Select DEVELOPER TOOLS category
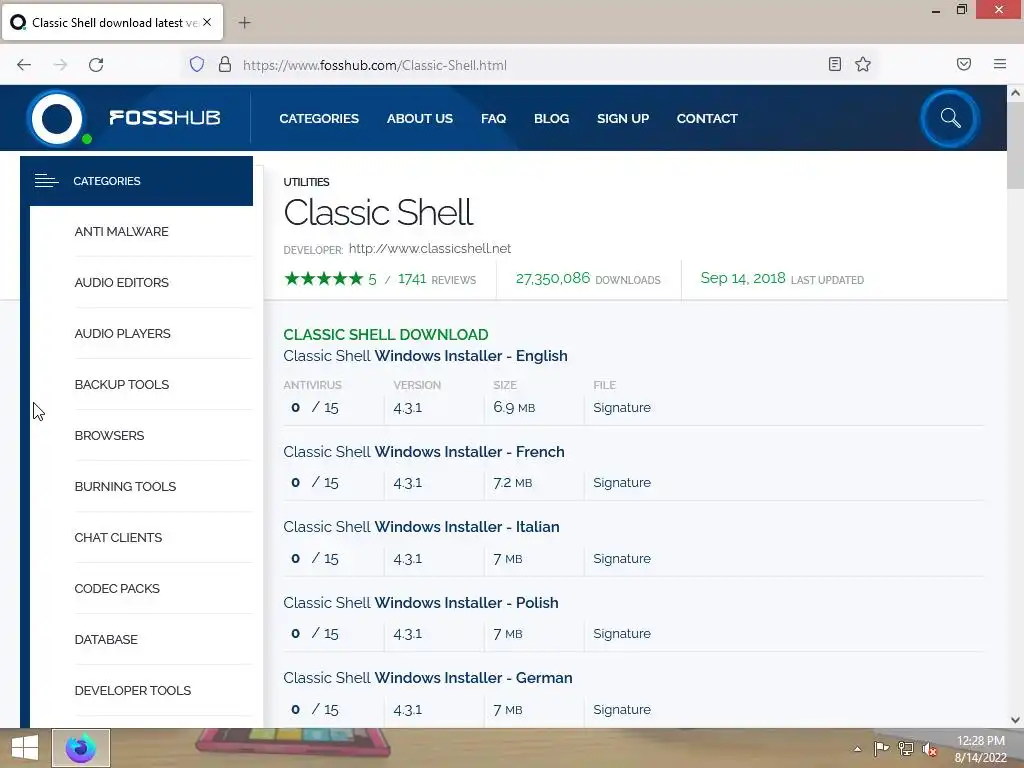This screenshot has height=768, width=1024. (x=133, y=690)
